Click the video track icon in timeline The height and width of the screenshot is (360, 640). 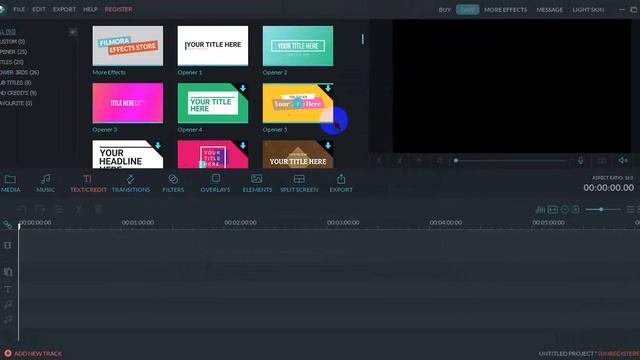pyautogui.click(x=8, y=245)
